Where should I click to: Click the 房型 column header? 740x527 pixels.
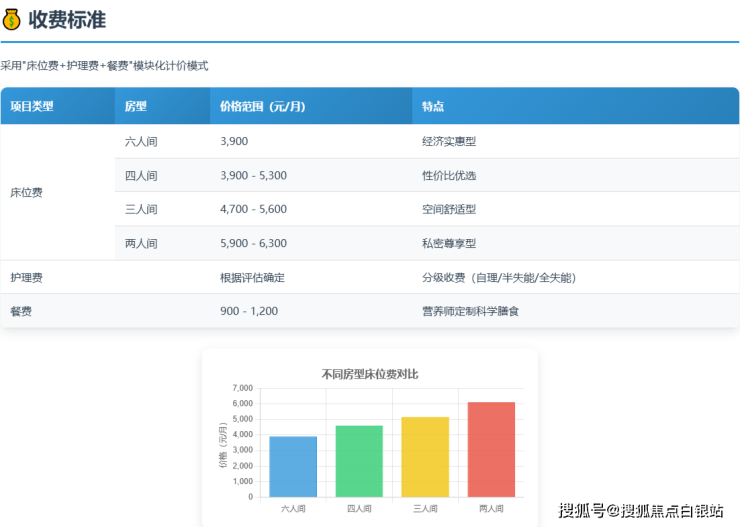coord(136,106)
